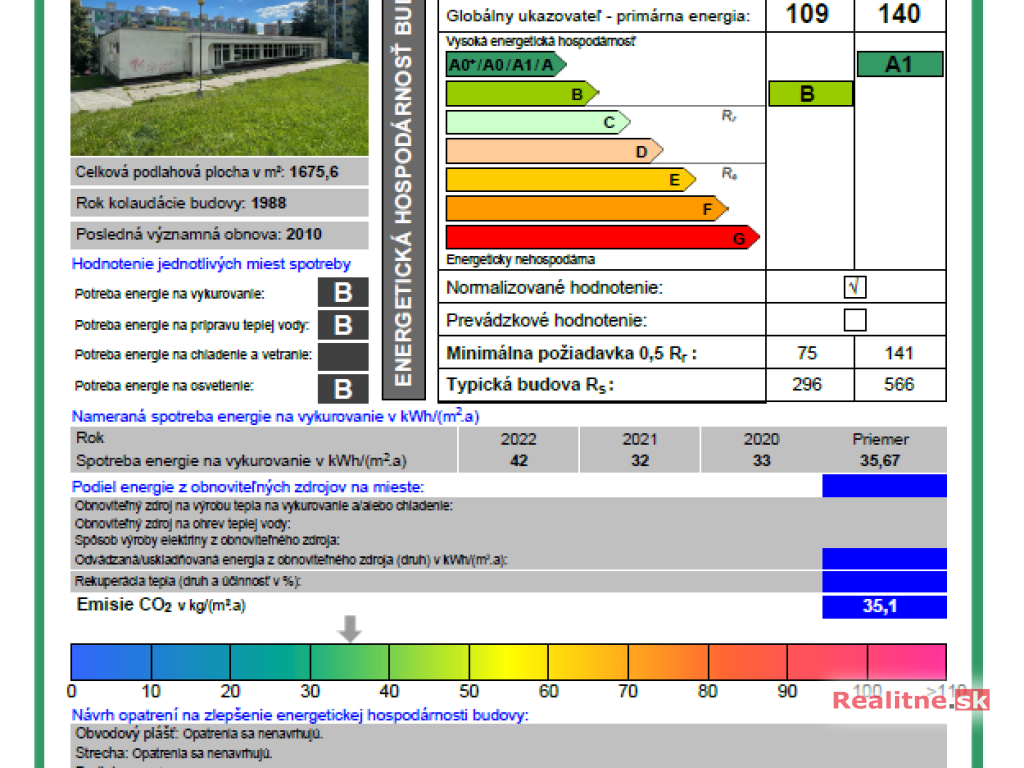Click minimum requirement value 141
The image size is (1024, 768).
pos(899,353)
